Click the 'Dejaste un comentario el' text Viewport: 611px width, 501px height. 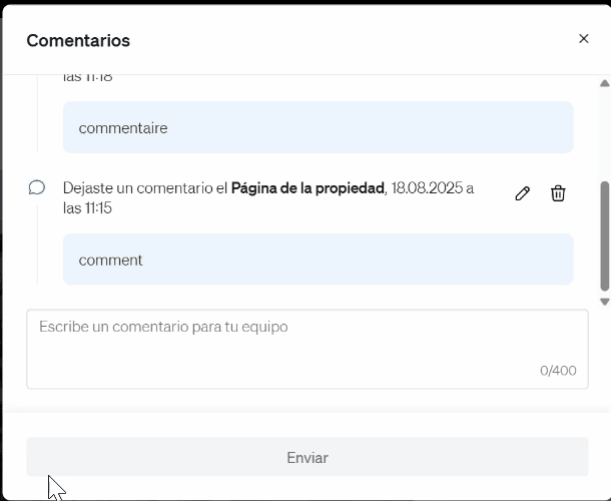click(144, 188)
